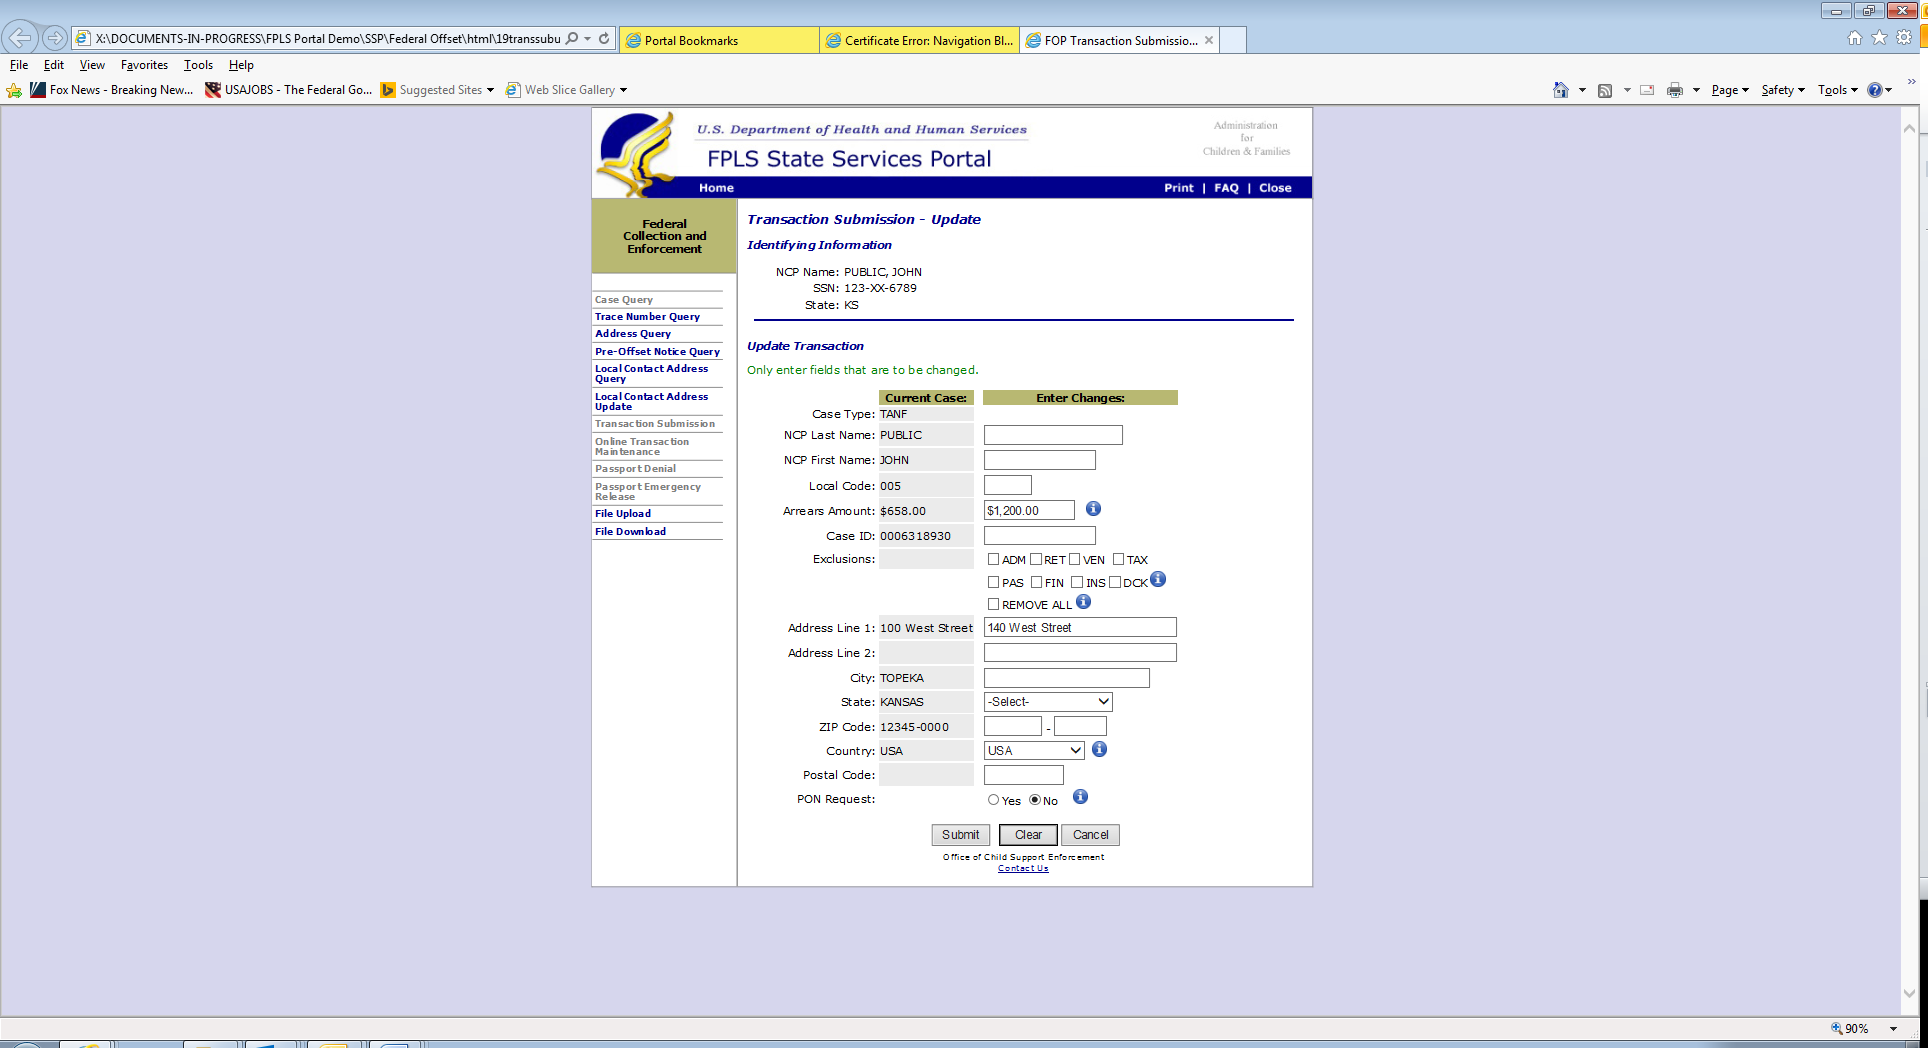Switch to the Certificate Error tab

click(x=919, y=40)
